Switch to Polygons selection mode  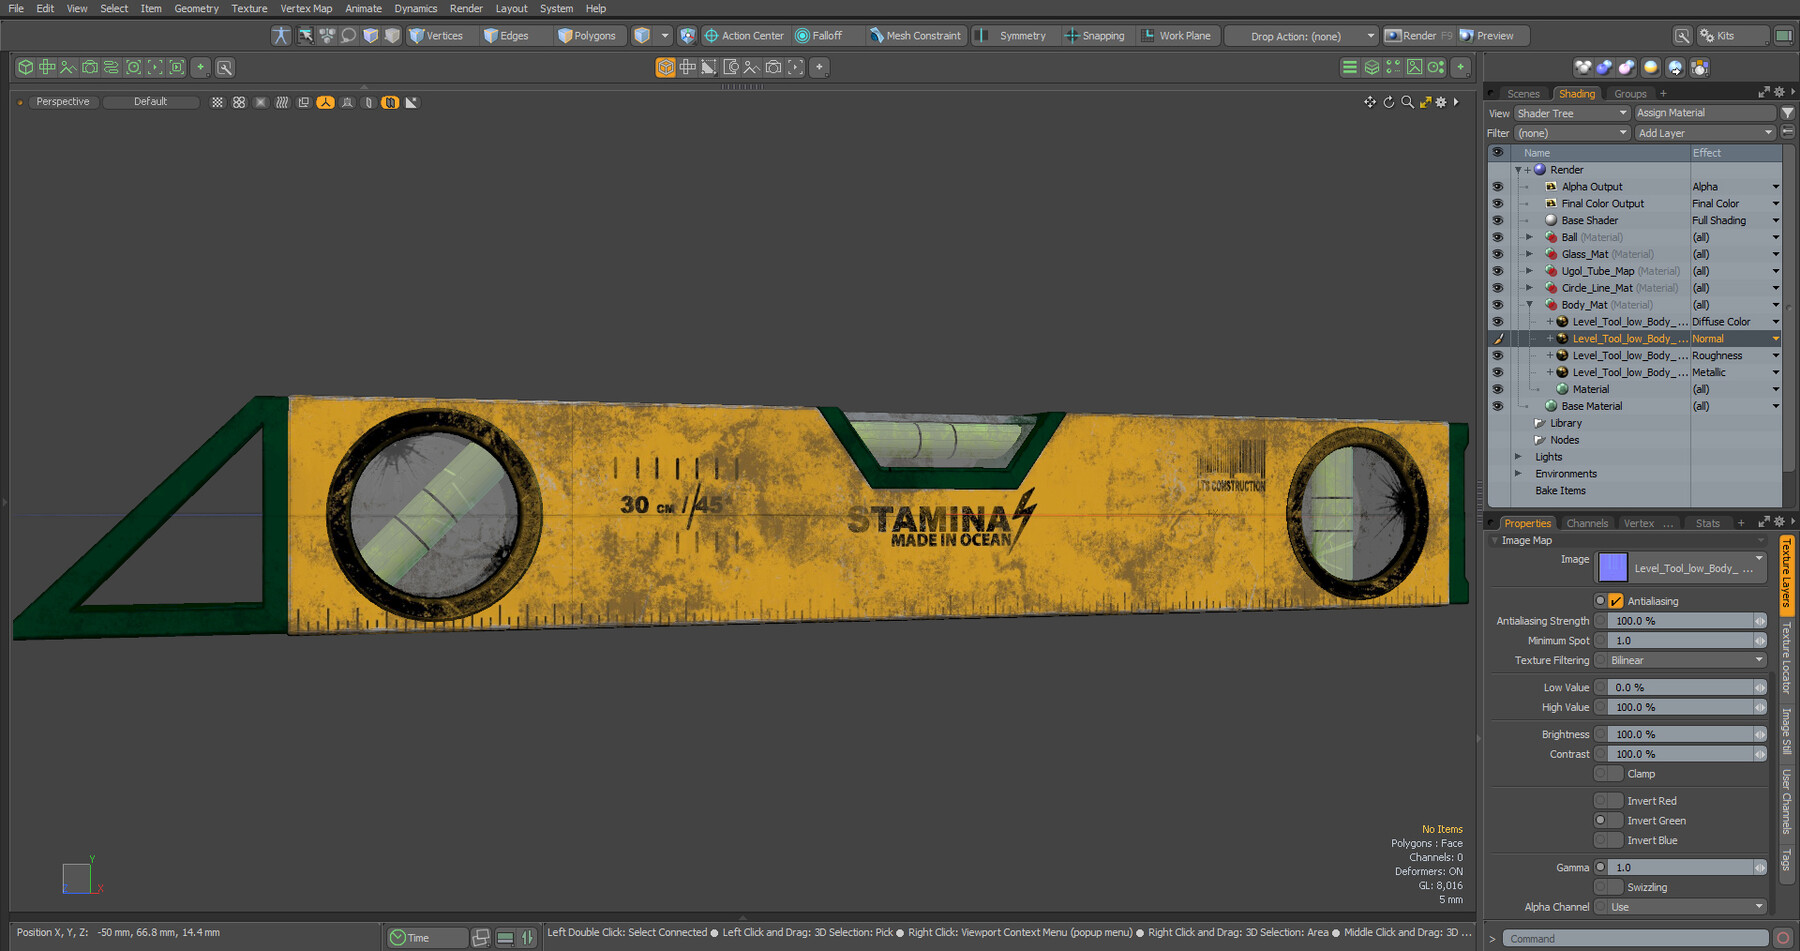589,35
